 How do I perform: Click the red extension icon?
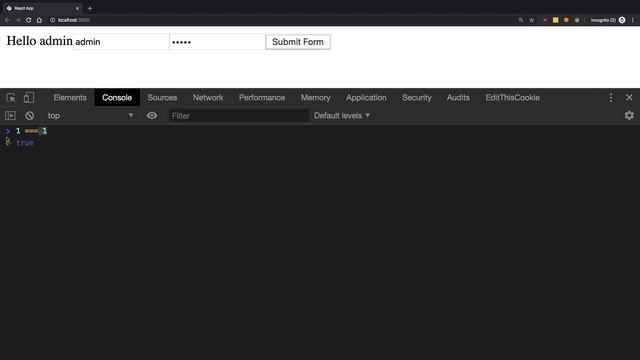click(x=545, y=20)
